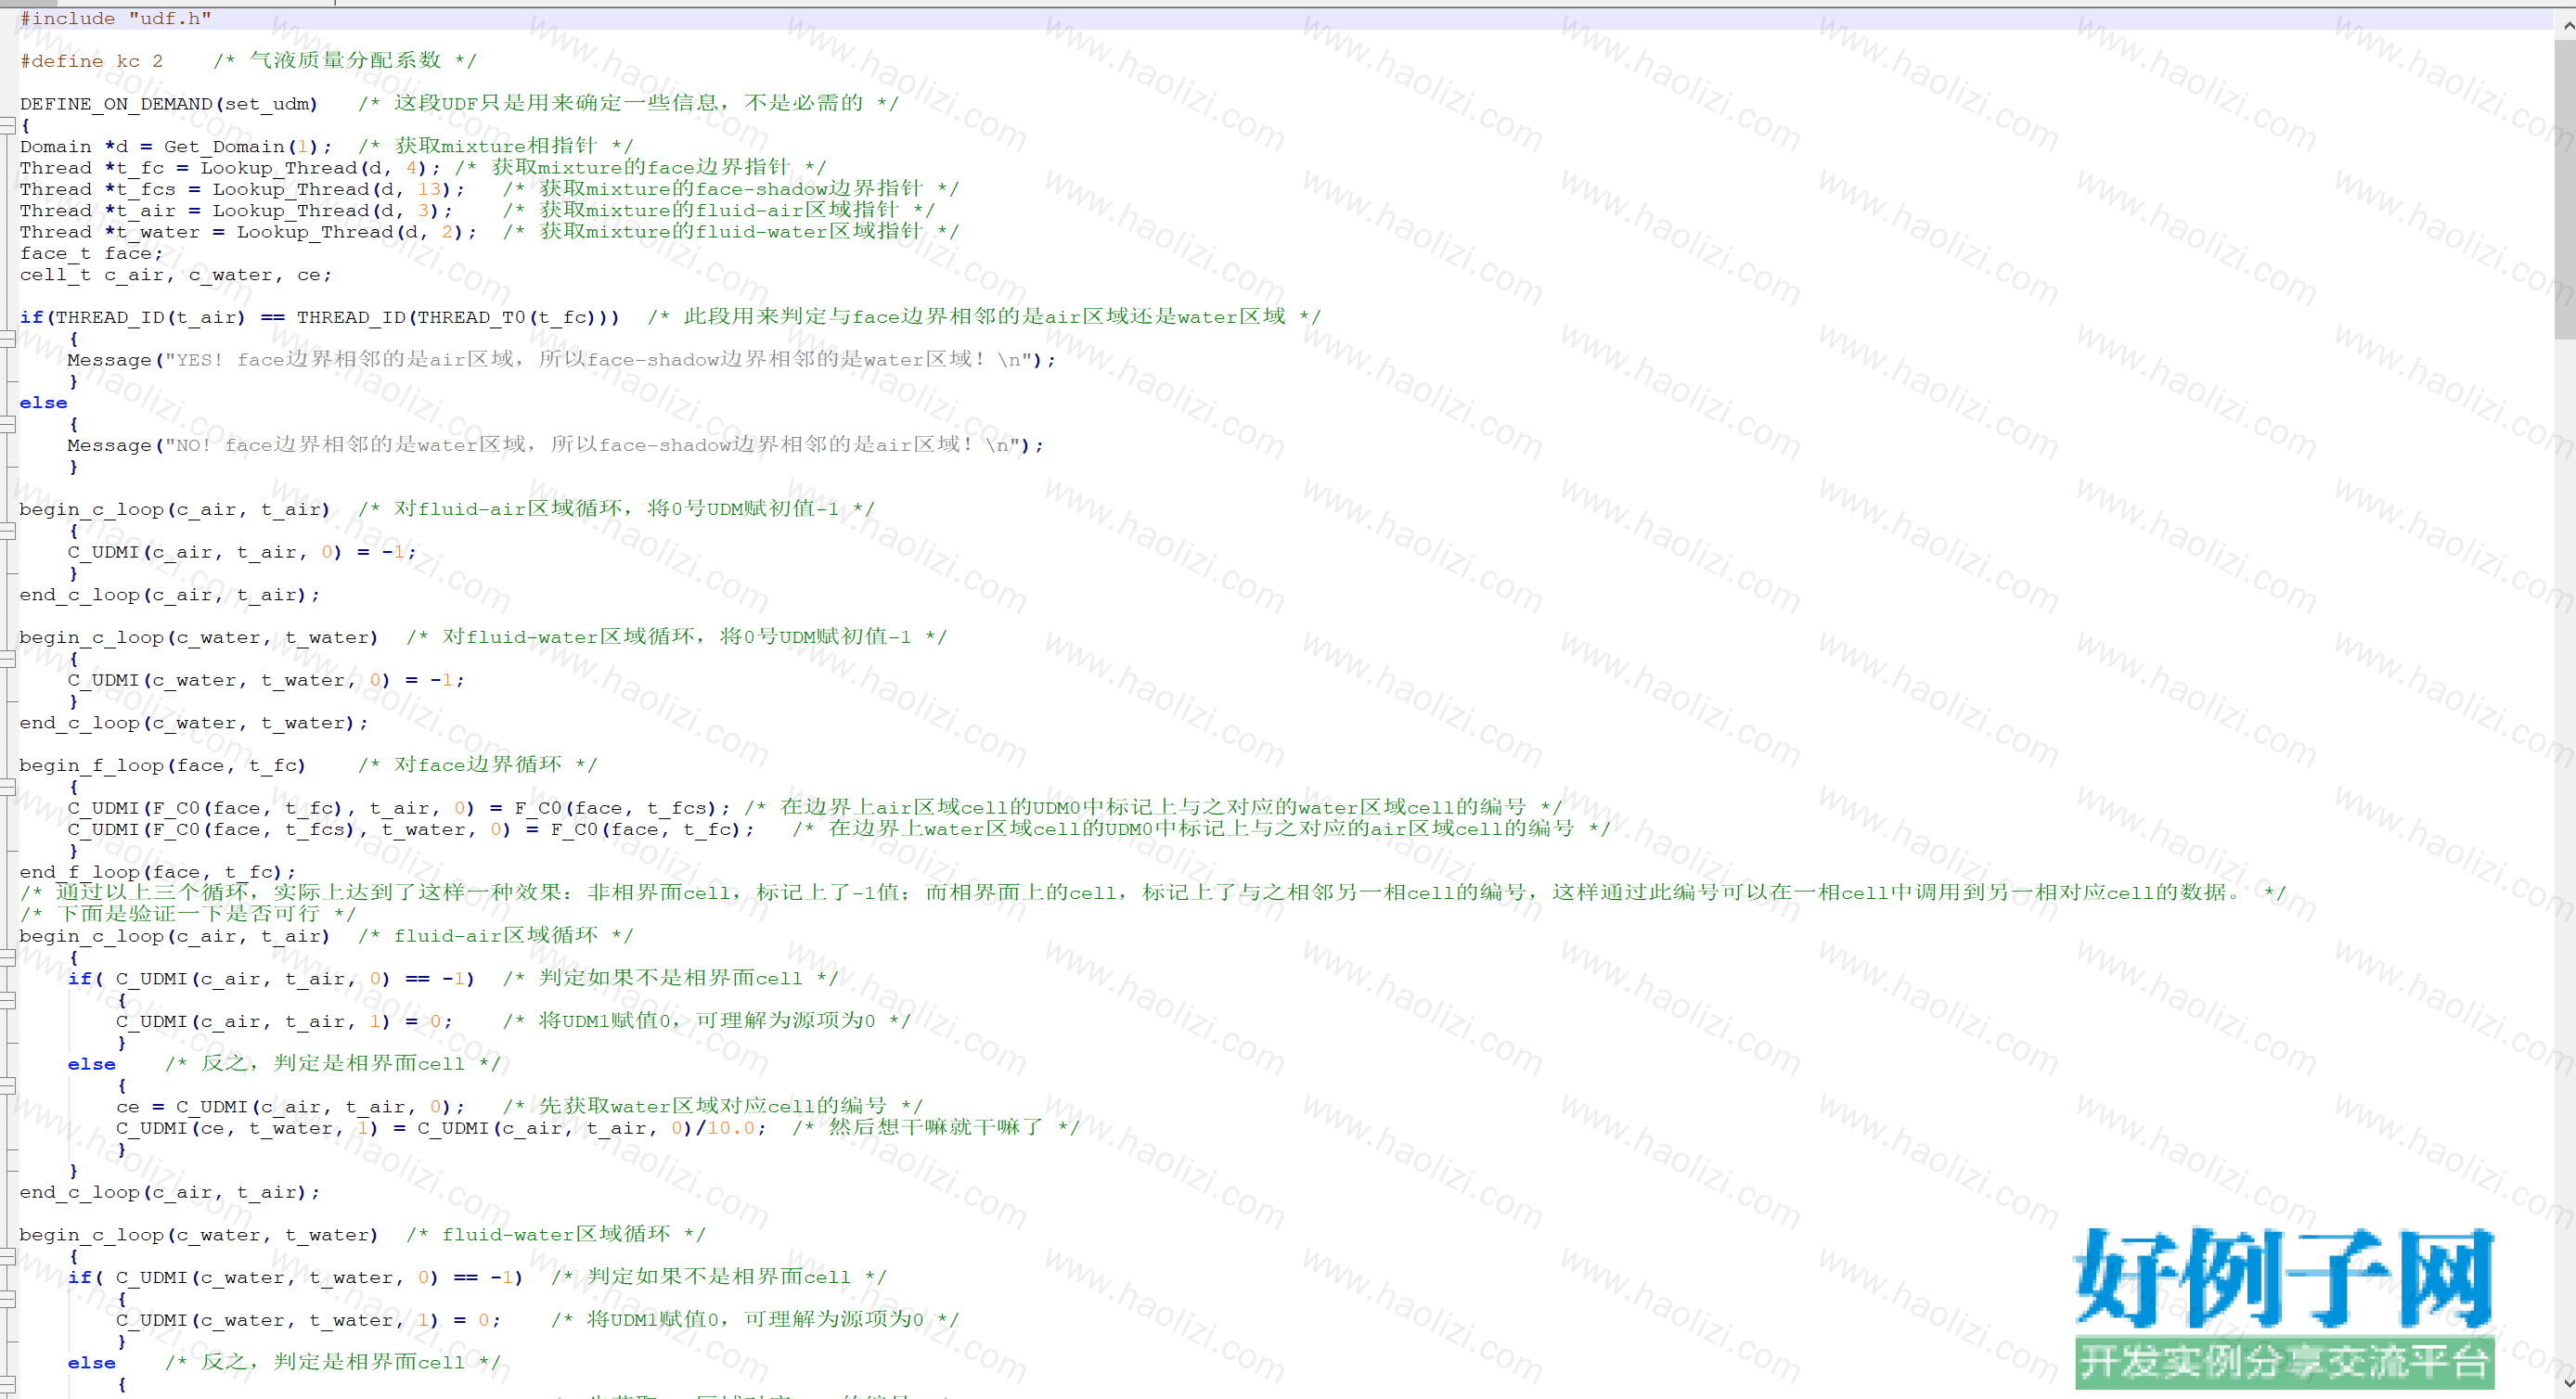Collapse fold under if(THREAD_ID(t_air) line

click(7, 339)
